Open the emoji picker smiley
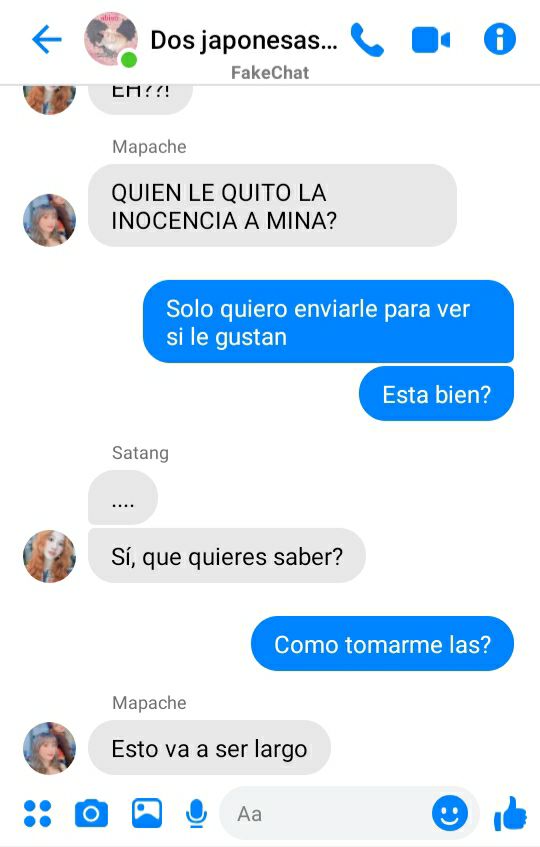540x847 pixels. click(449, 813)
